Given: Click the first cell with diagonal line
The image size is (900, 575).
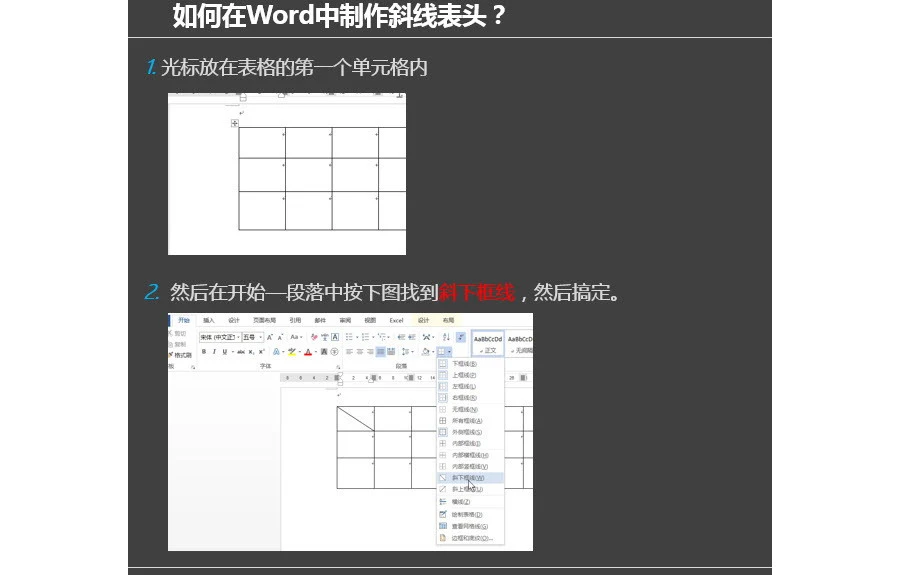Looking at the screenshot, I should pos(355,419).
